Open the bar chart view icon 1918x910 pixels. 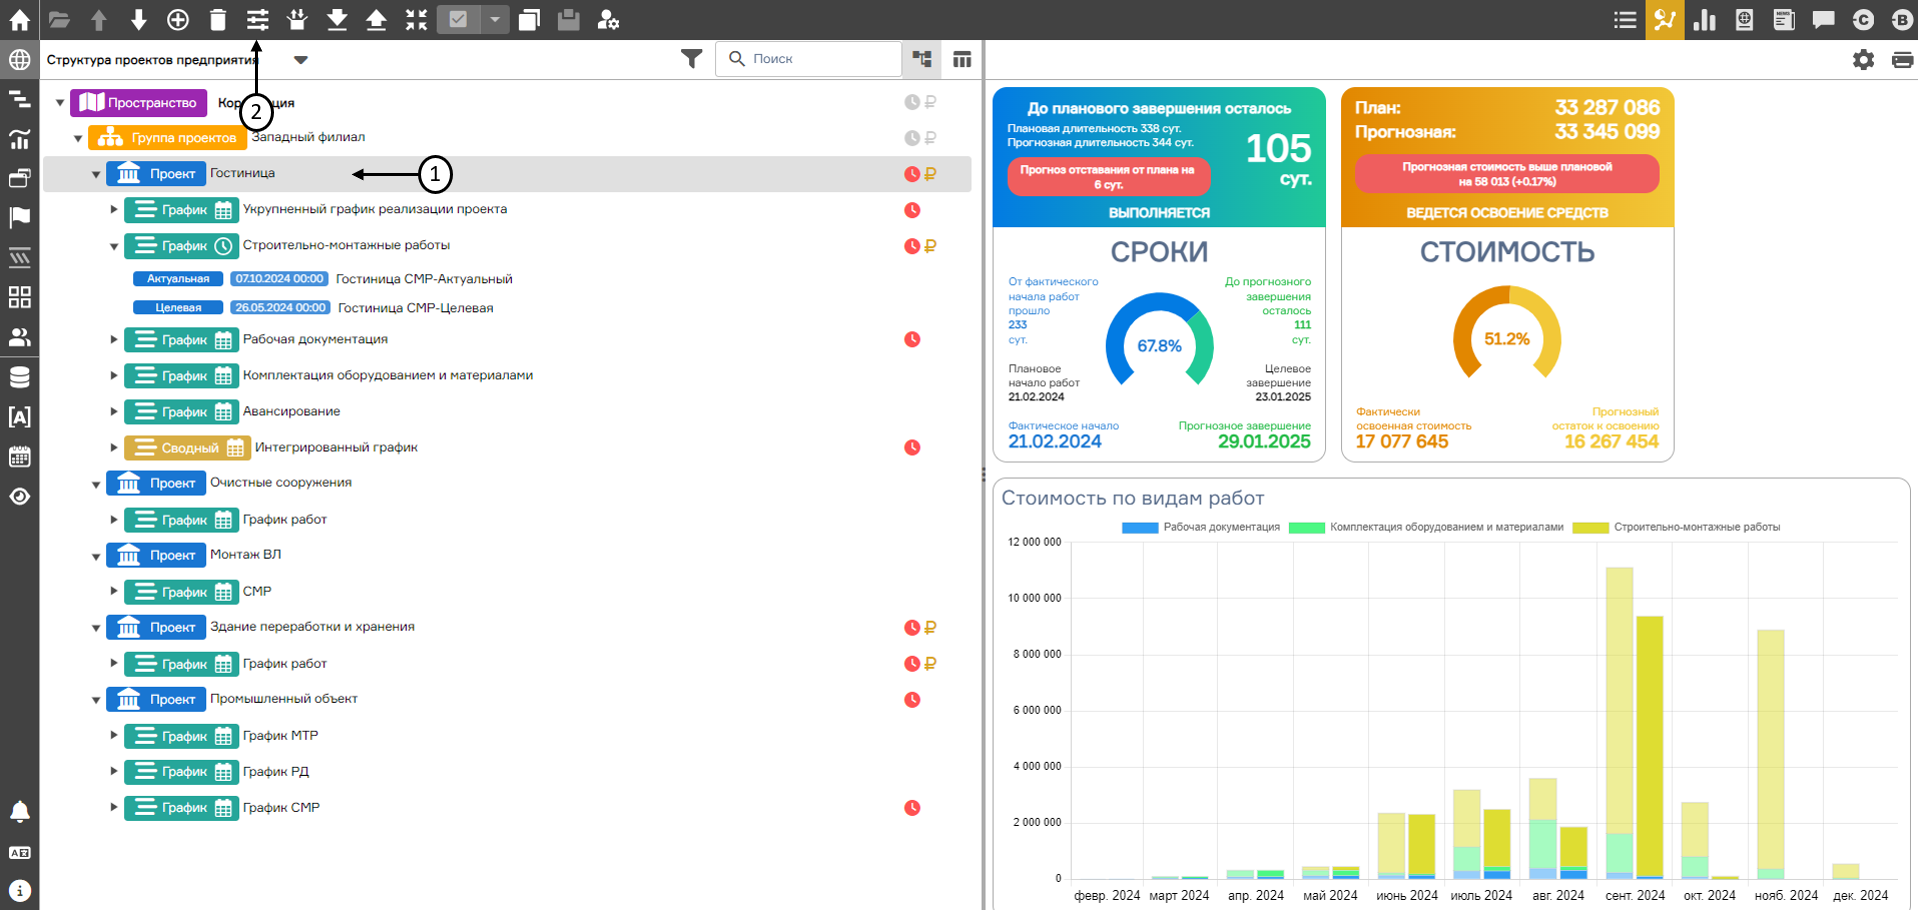[x=1705, y=19]
